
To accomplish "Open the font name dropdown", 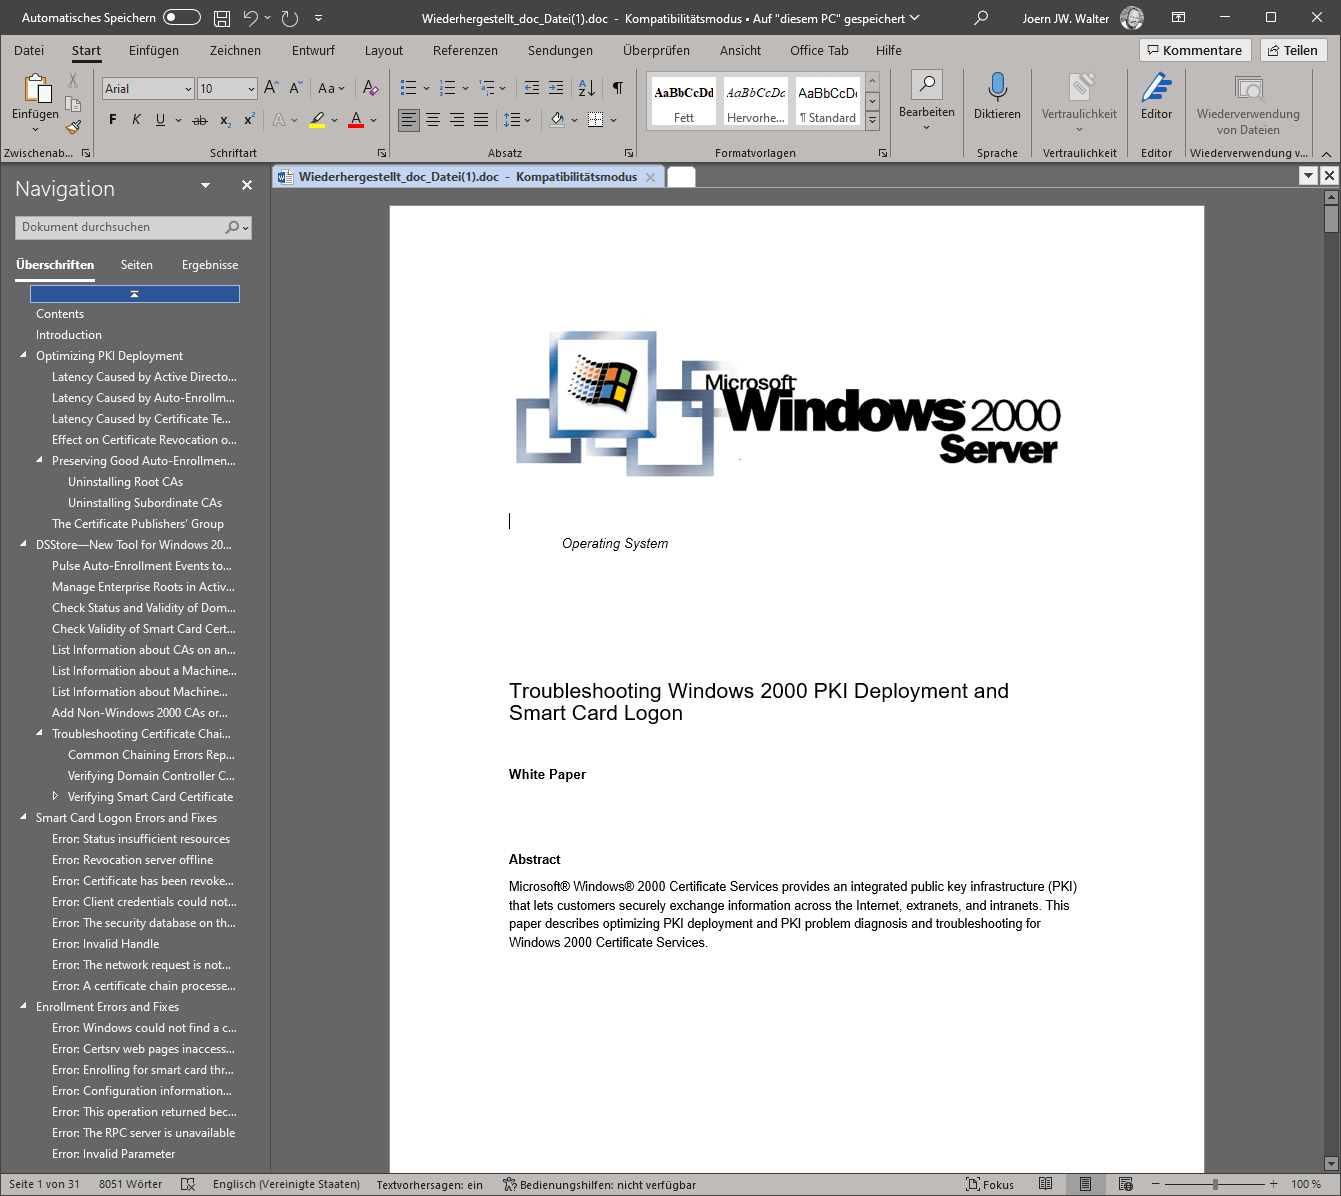I will pos(188,89).
